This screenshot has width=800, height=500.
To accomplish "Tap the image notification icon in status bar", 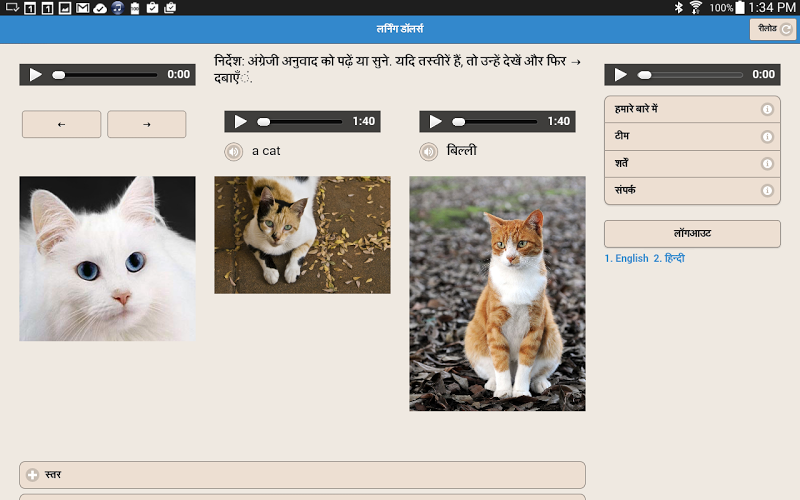I will coord(65,8).
